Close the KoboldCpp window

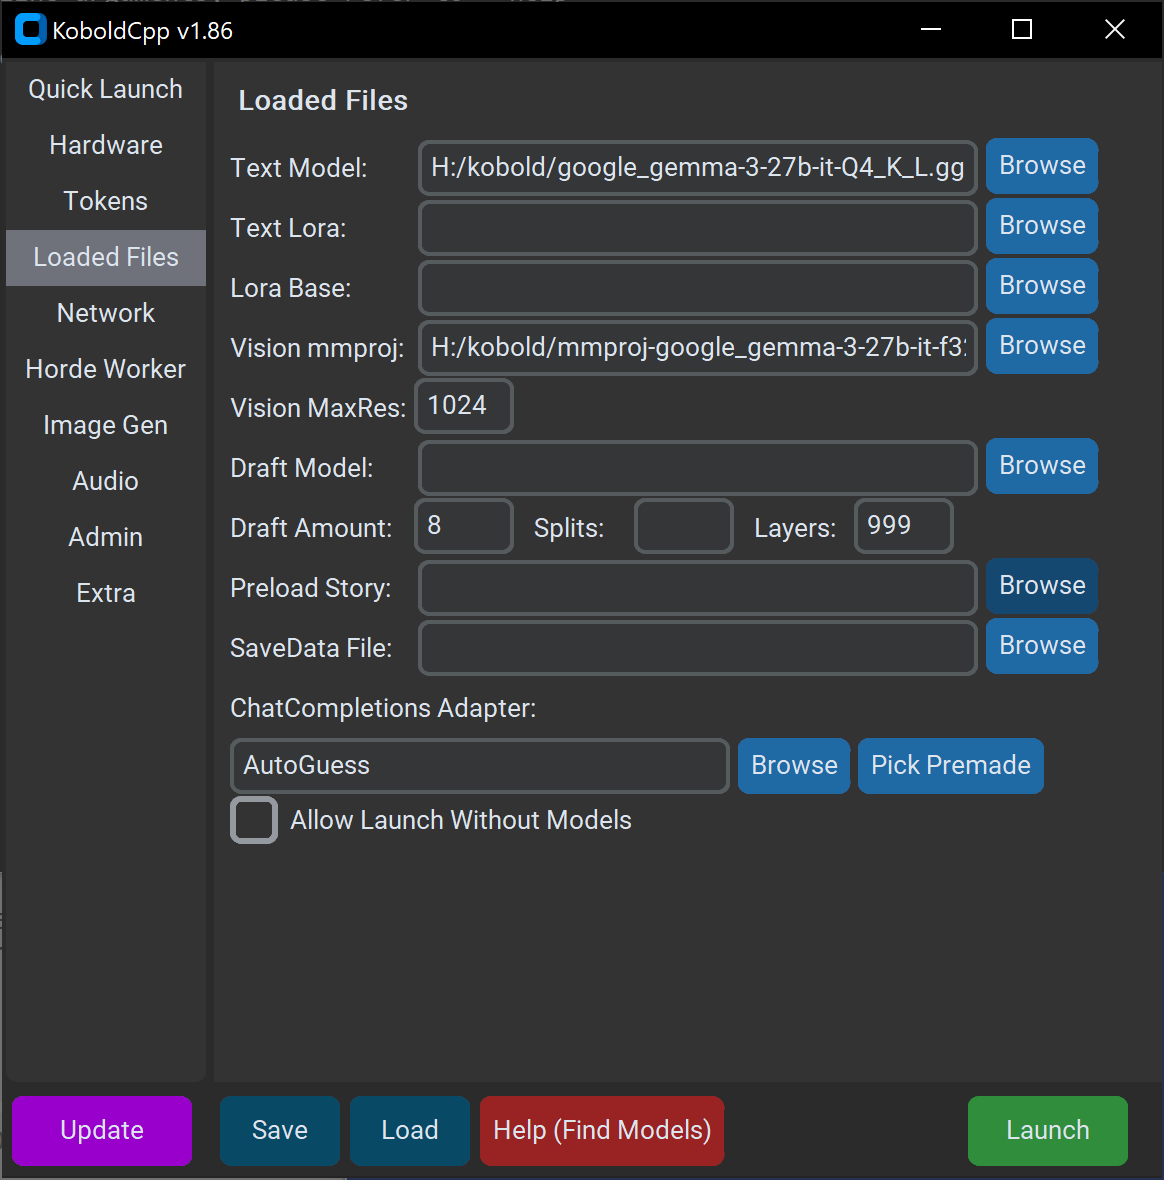(1114, 29)
